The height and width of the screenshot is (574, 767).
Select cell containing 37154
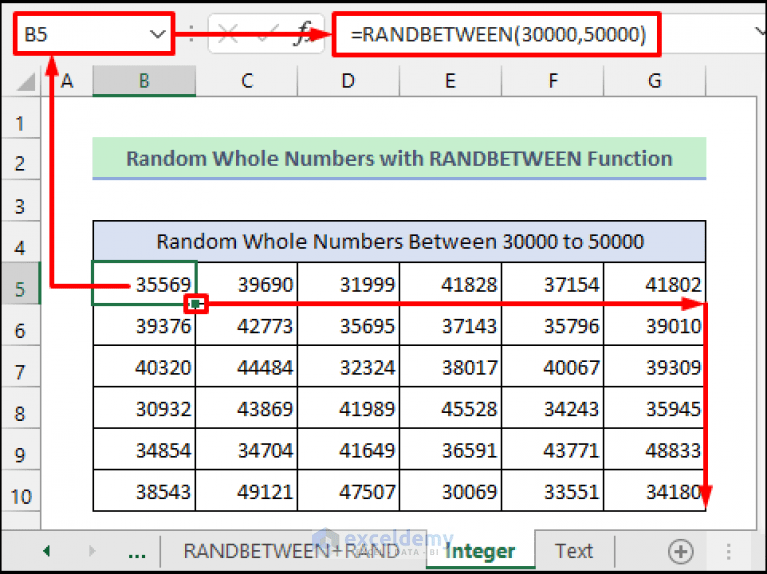(553, 283)
